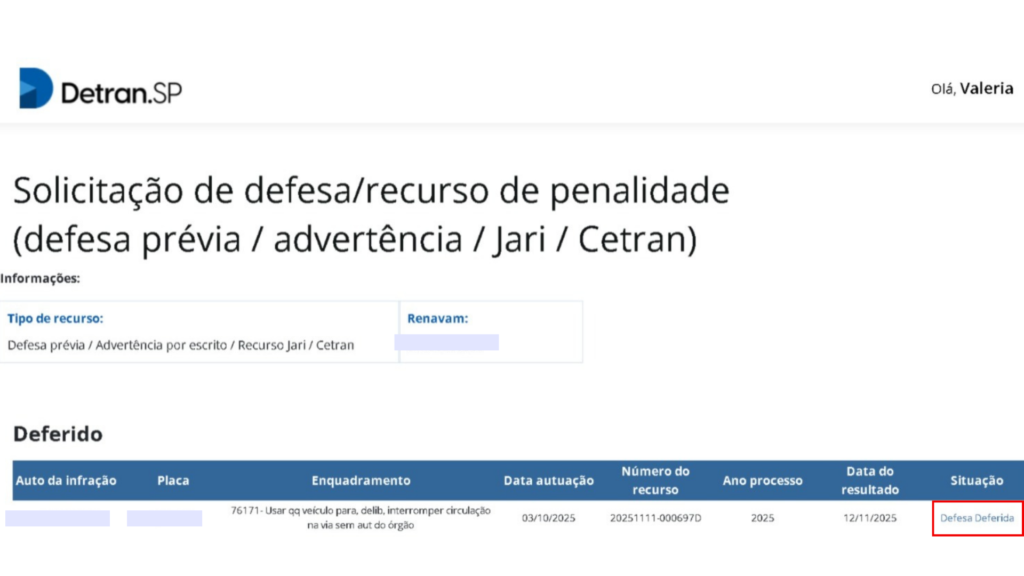The width and height of the screenshot is (1024, 576).
Task: Click the 03/10/2025 autuação date cell
Action: pyautogui.click(x=548, y=518)
